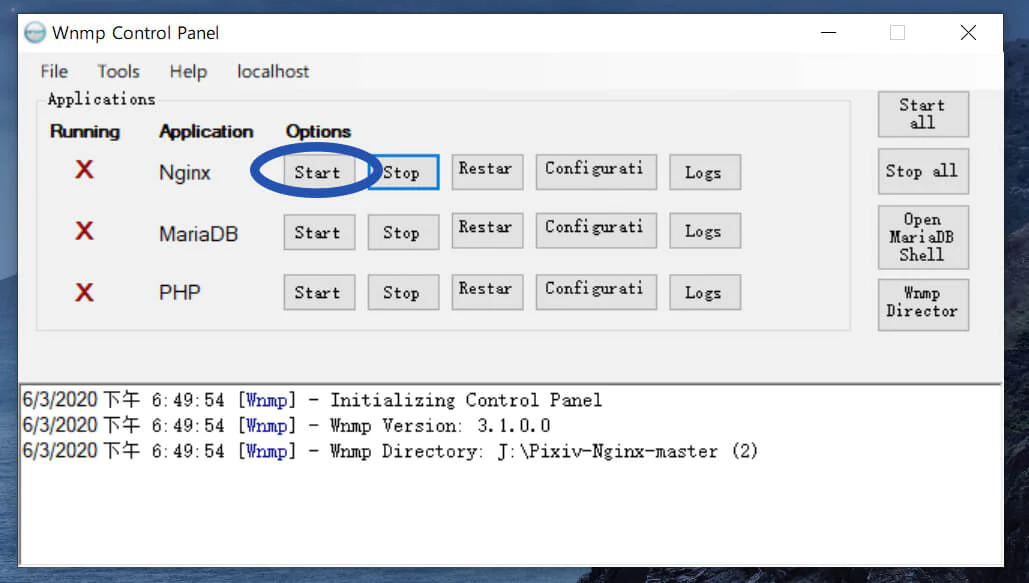The height and width of the screenshot is (583, 1029).
Task: Open MariaDB Shell
Action: [922, 237]
